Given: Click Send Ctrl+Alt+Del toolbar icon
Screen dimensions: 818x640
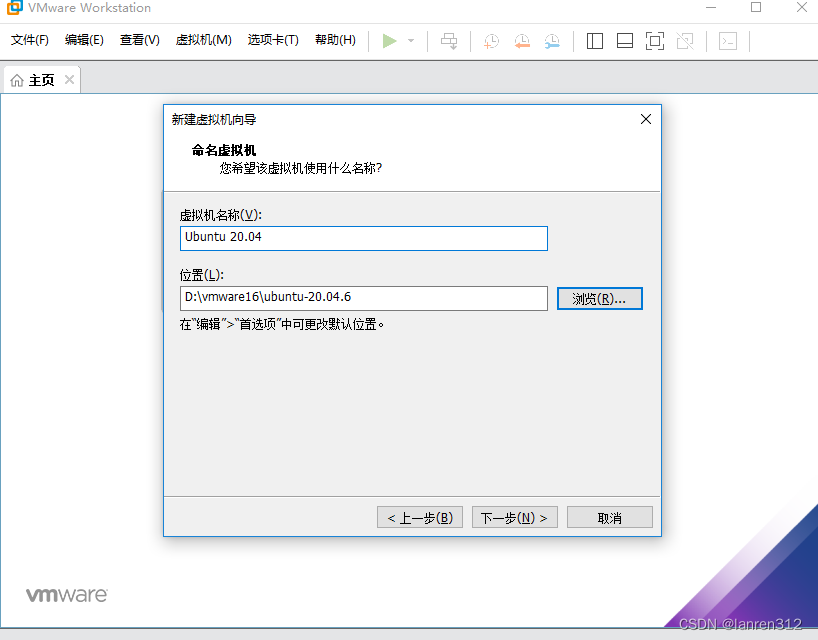Looking at the screenshot, I should [449, 41].
